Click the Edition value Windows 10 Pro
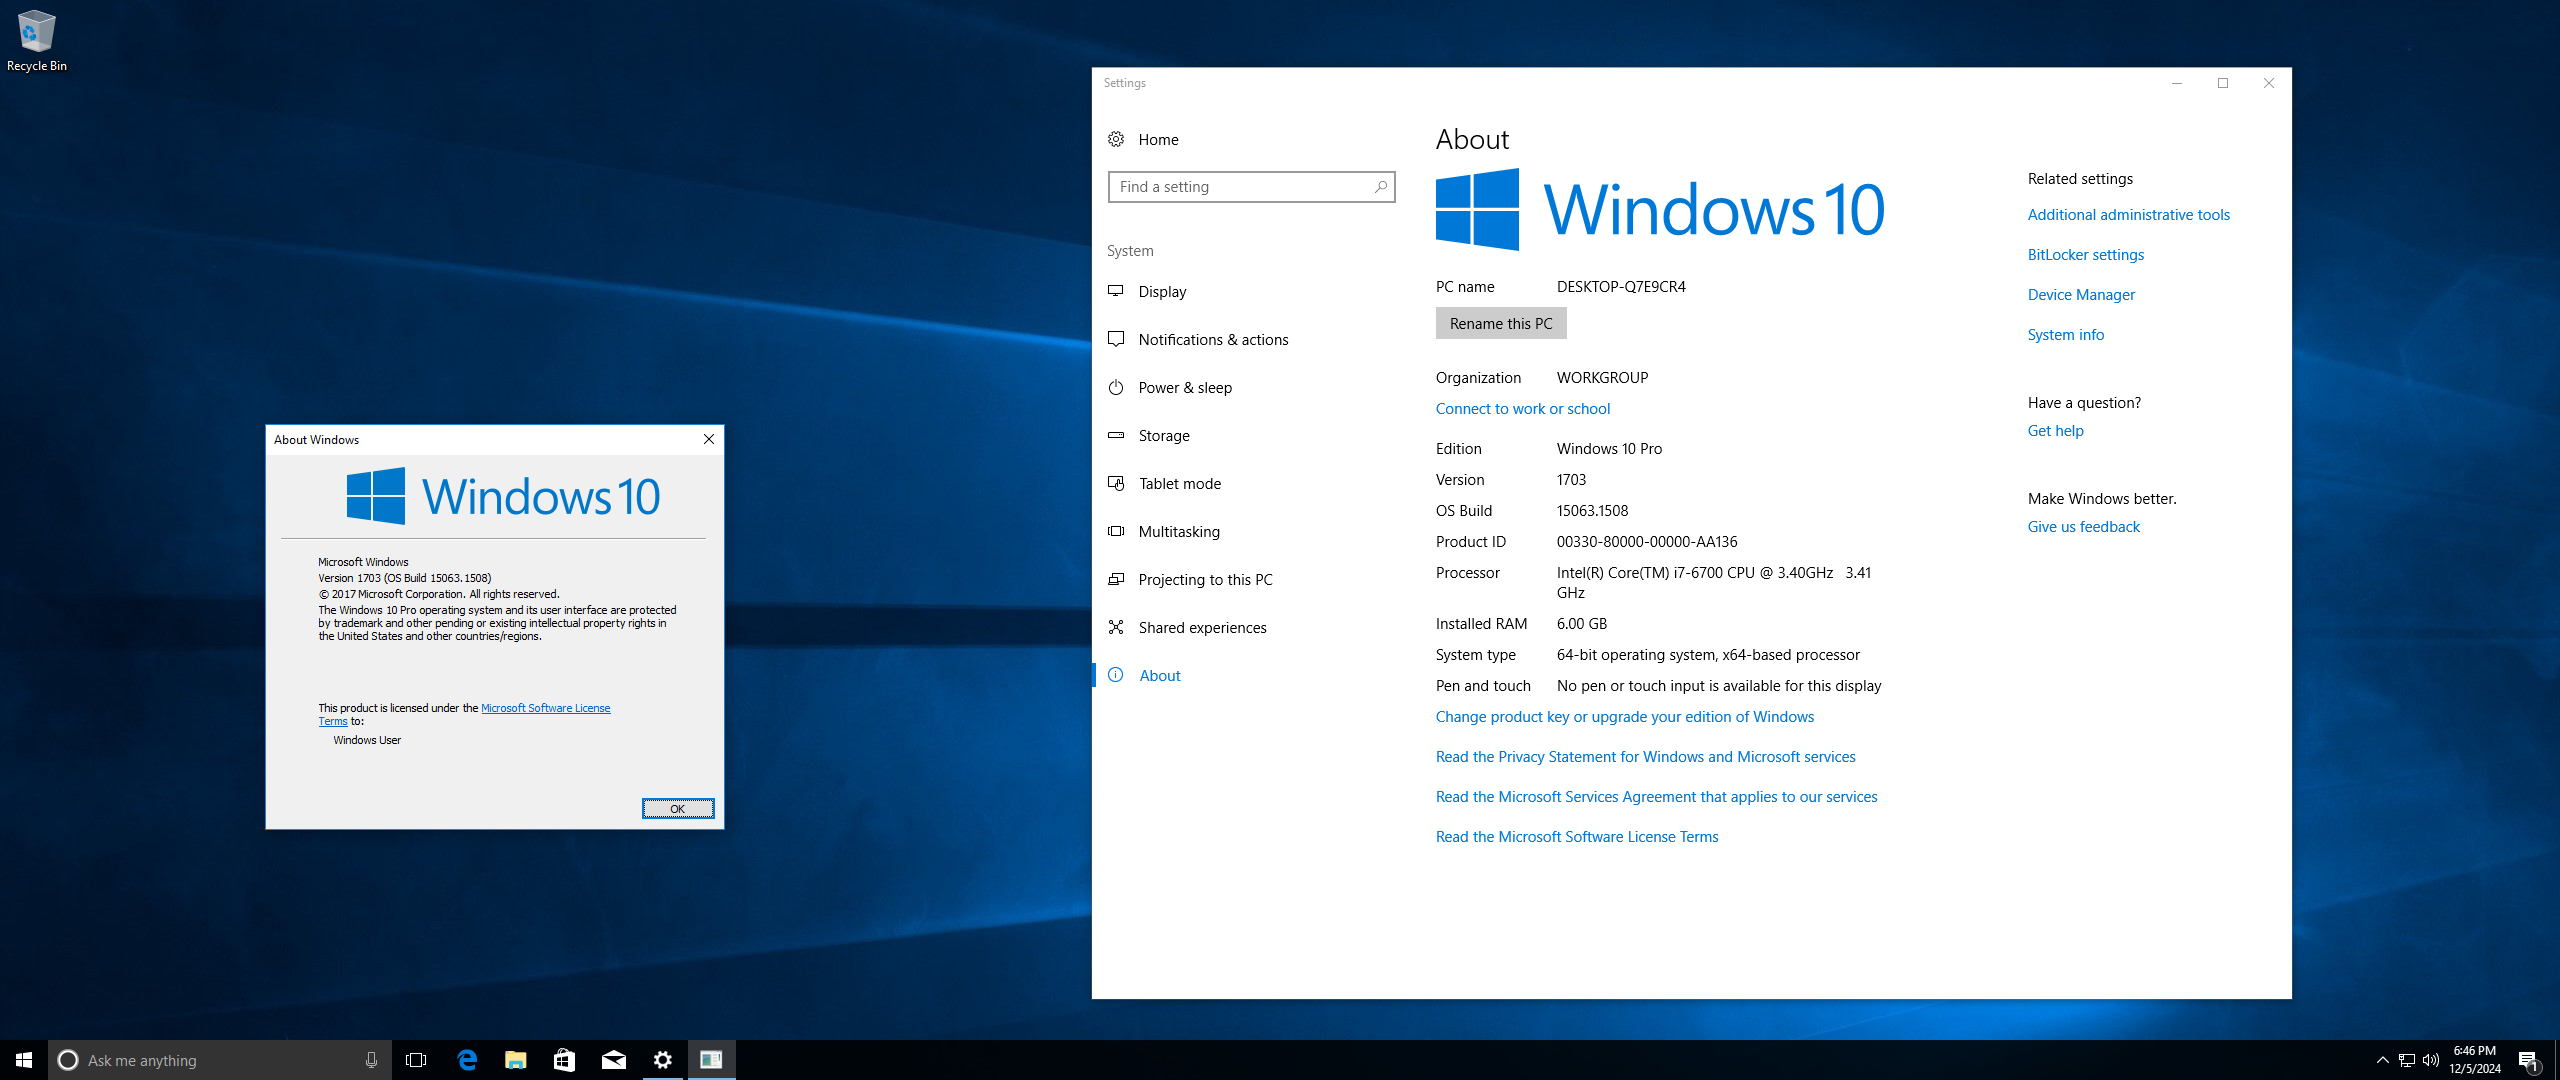The image size is (2560, 1080). (x=1609, y=448)
